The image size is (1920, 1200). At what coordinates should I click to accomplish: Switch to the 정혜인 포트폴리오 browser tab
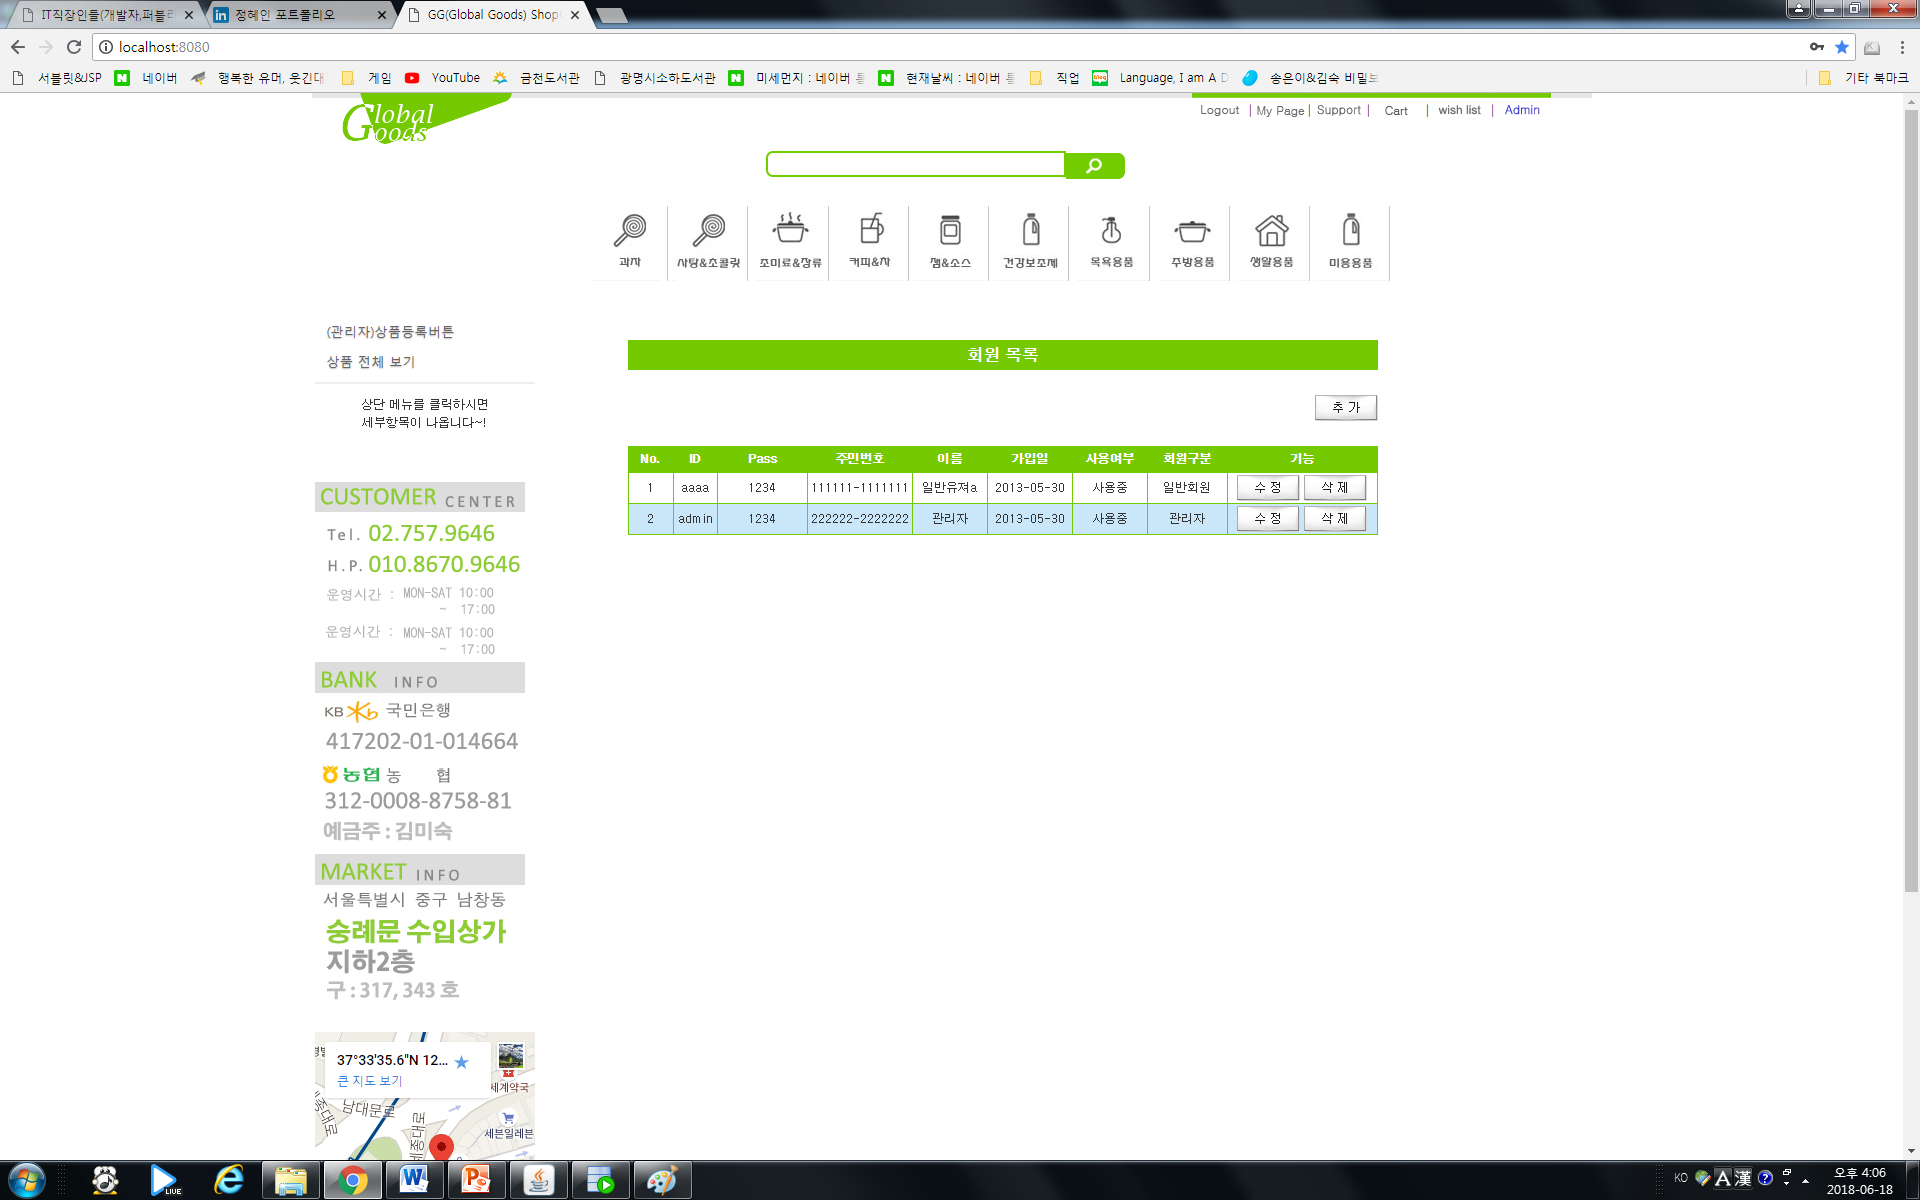(285, 15)
